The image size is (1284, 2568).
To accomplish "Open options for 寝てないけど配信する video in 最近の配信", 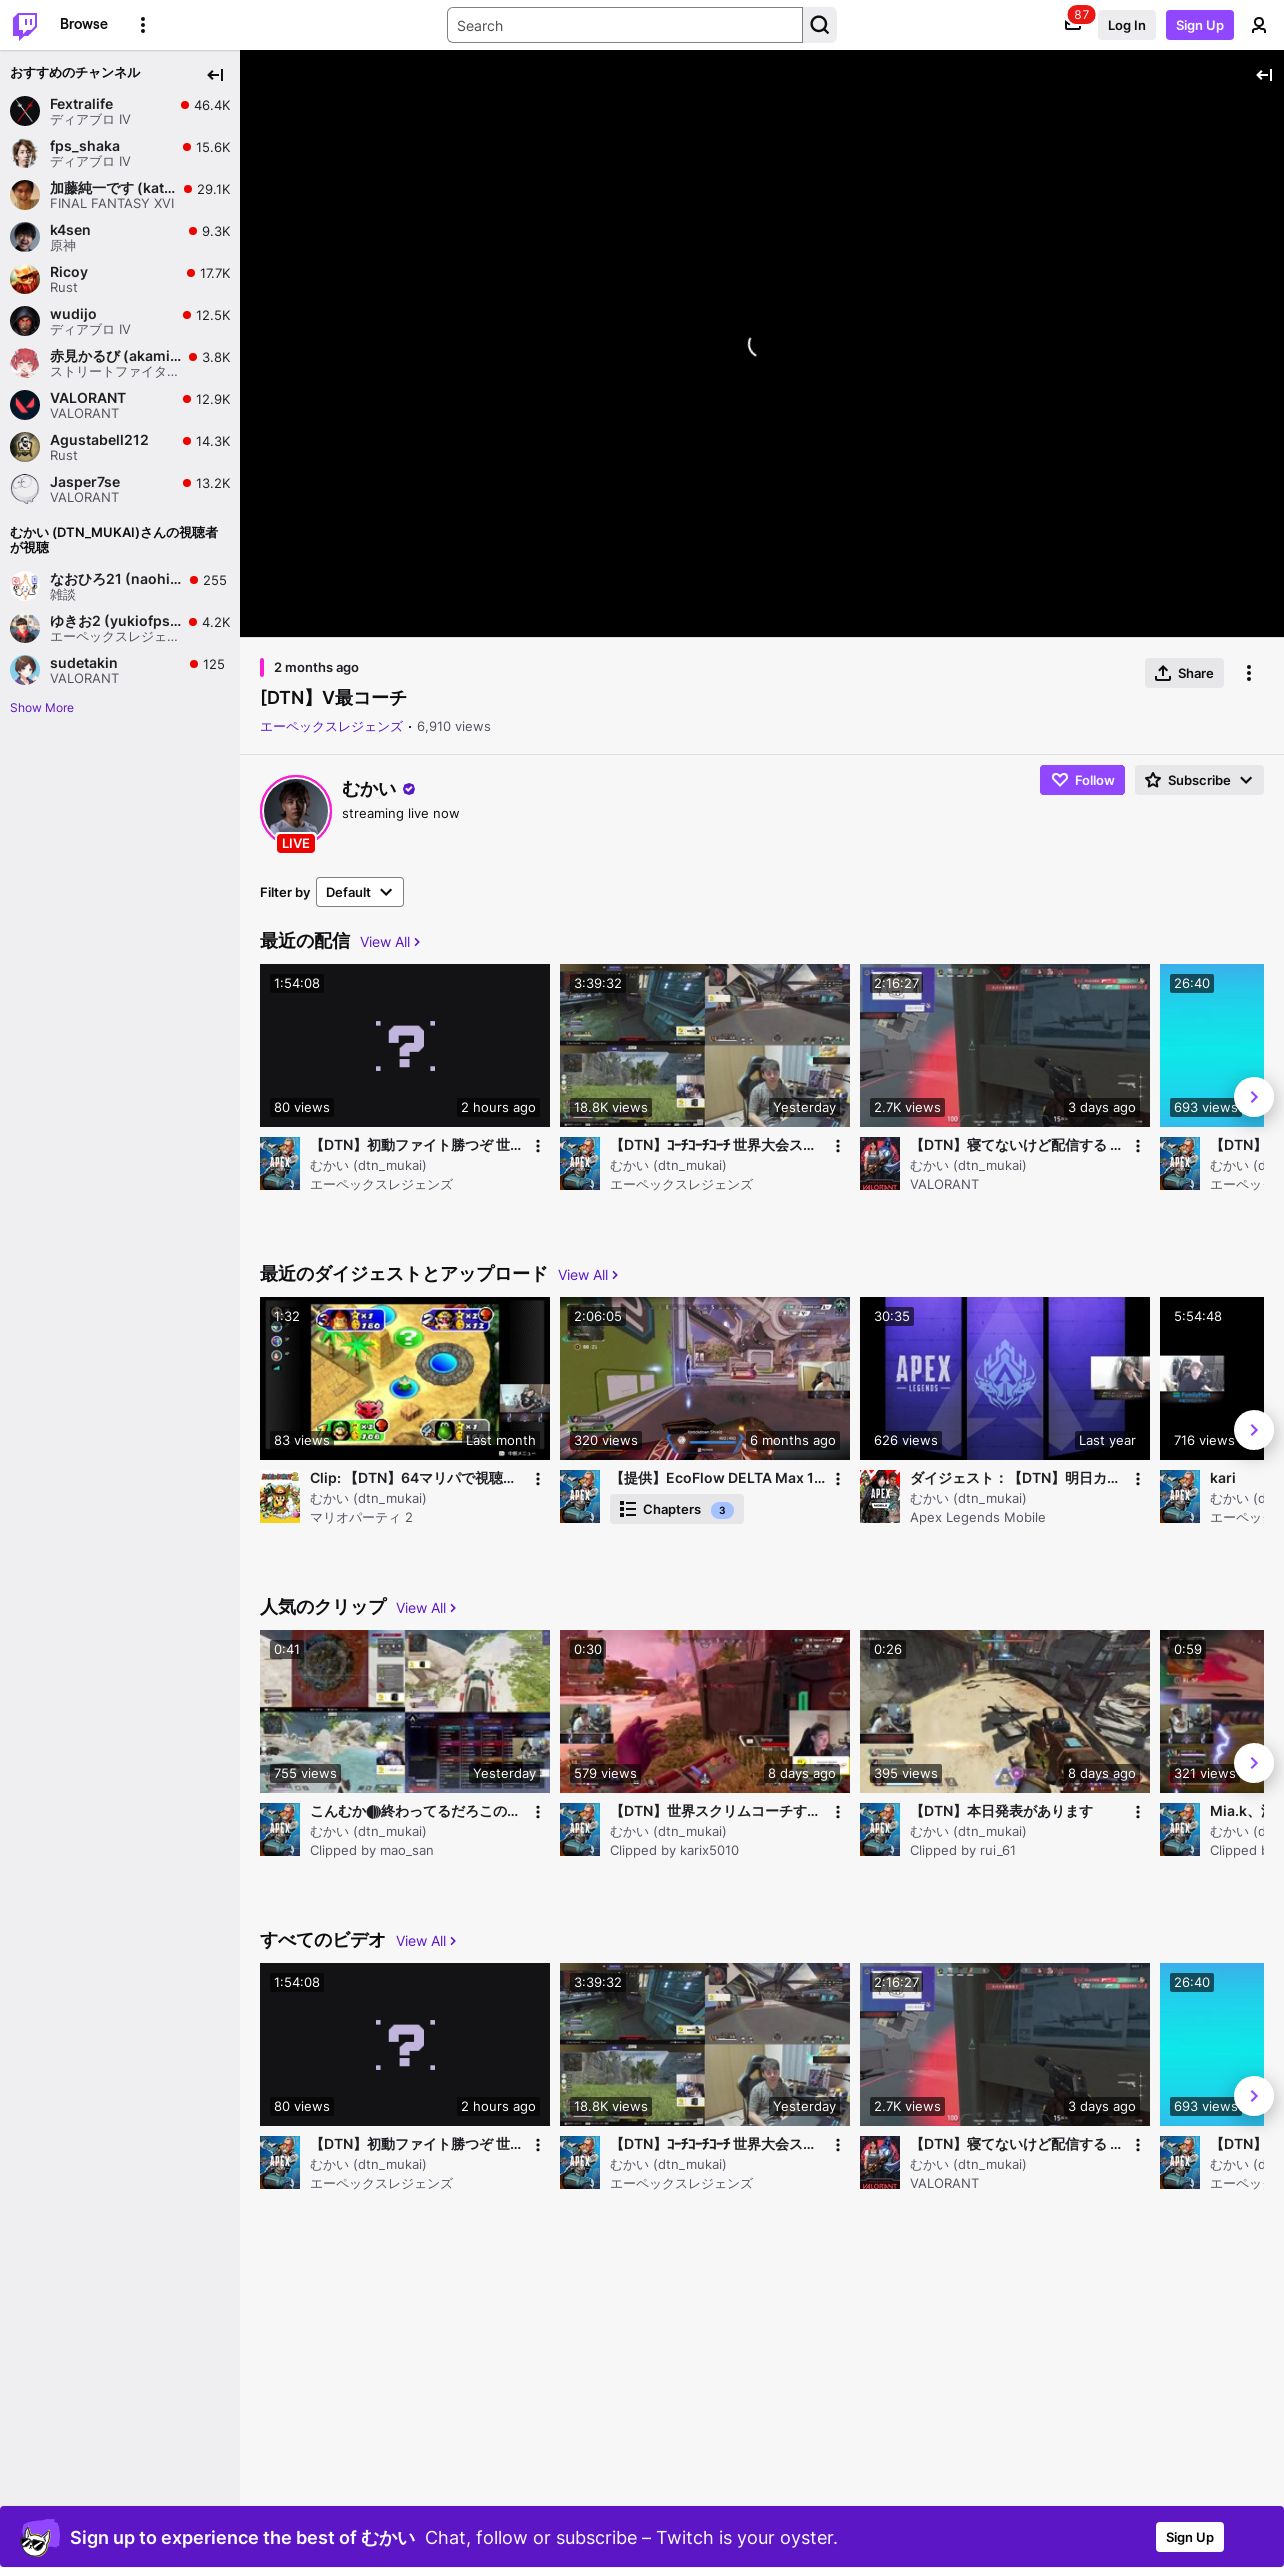I will click(1138, 1146).
